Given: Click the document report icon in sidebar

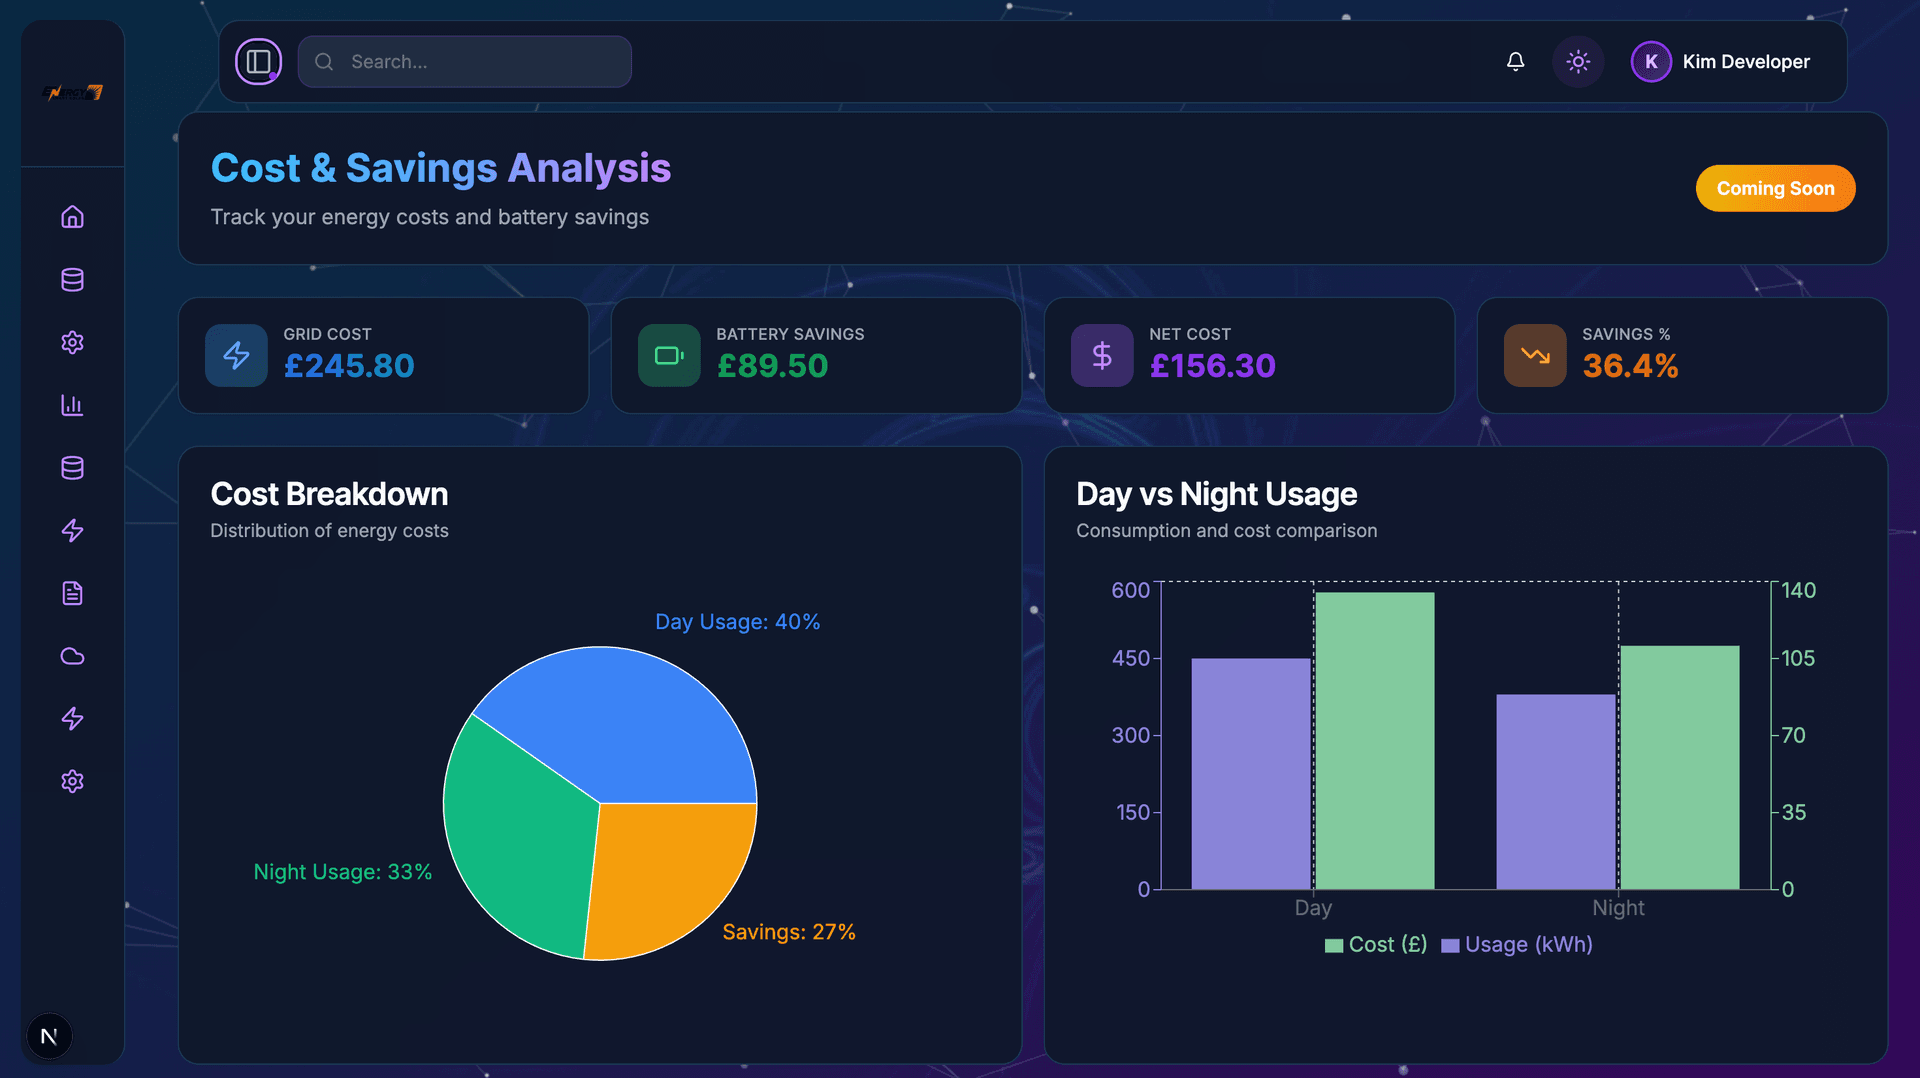Looking at the screenshot, I should tap(72, 593).
